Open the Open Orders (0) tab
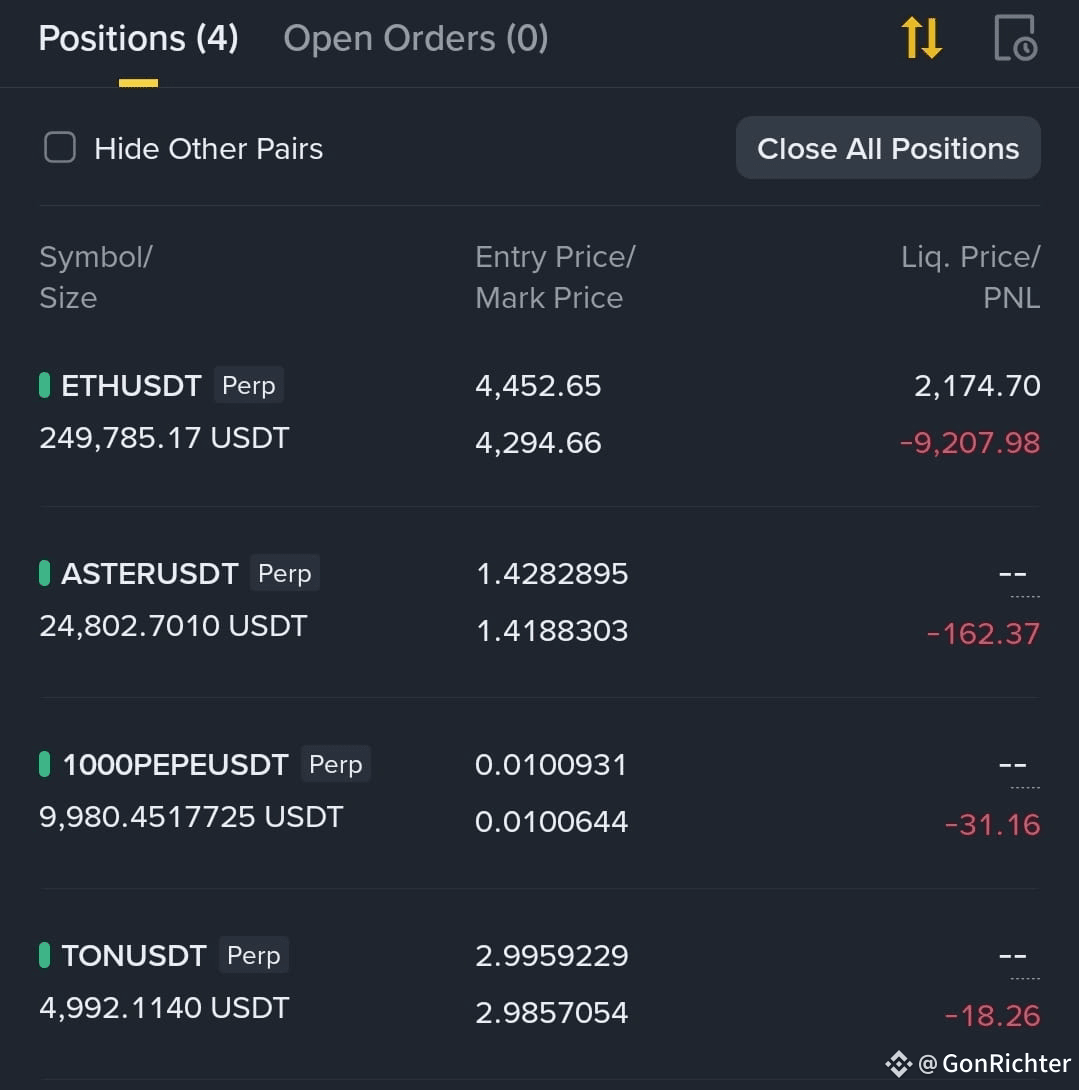 (416, 38)
